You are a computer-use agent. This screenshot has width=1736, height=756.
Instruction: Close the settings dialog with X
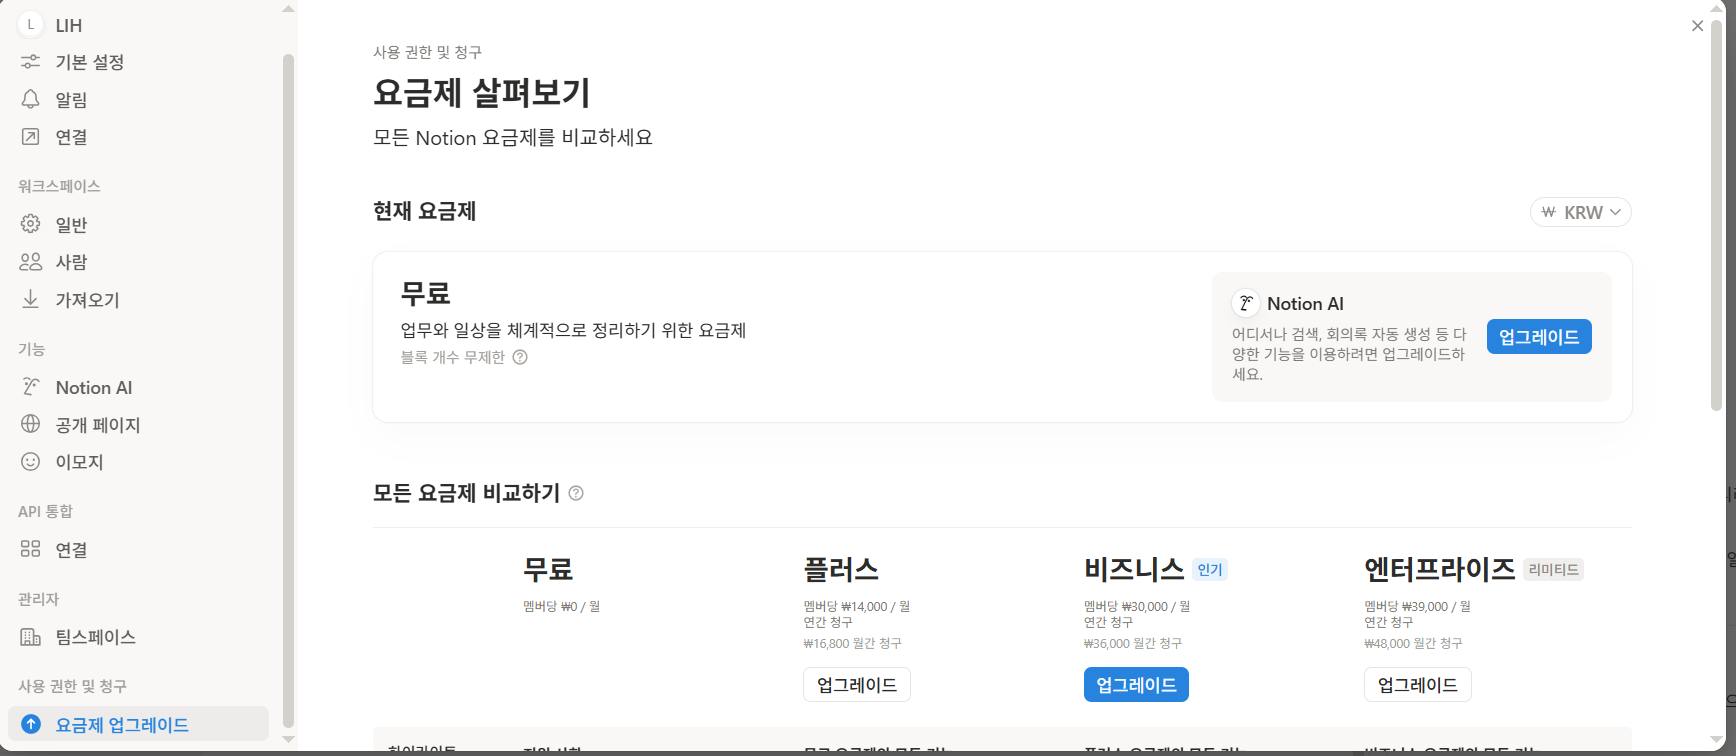(1697, 26)
